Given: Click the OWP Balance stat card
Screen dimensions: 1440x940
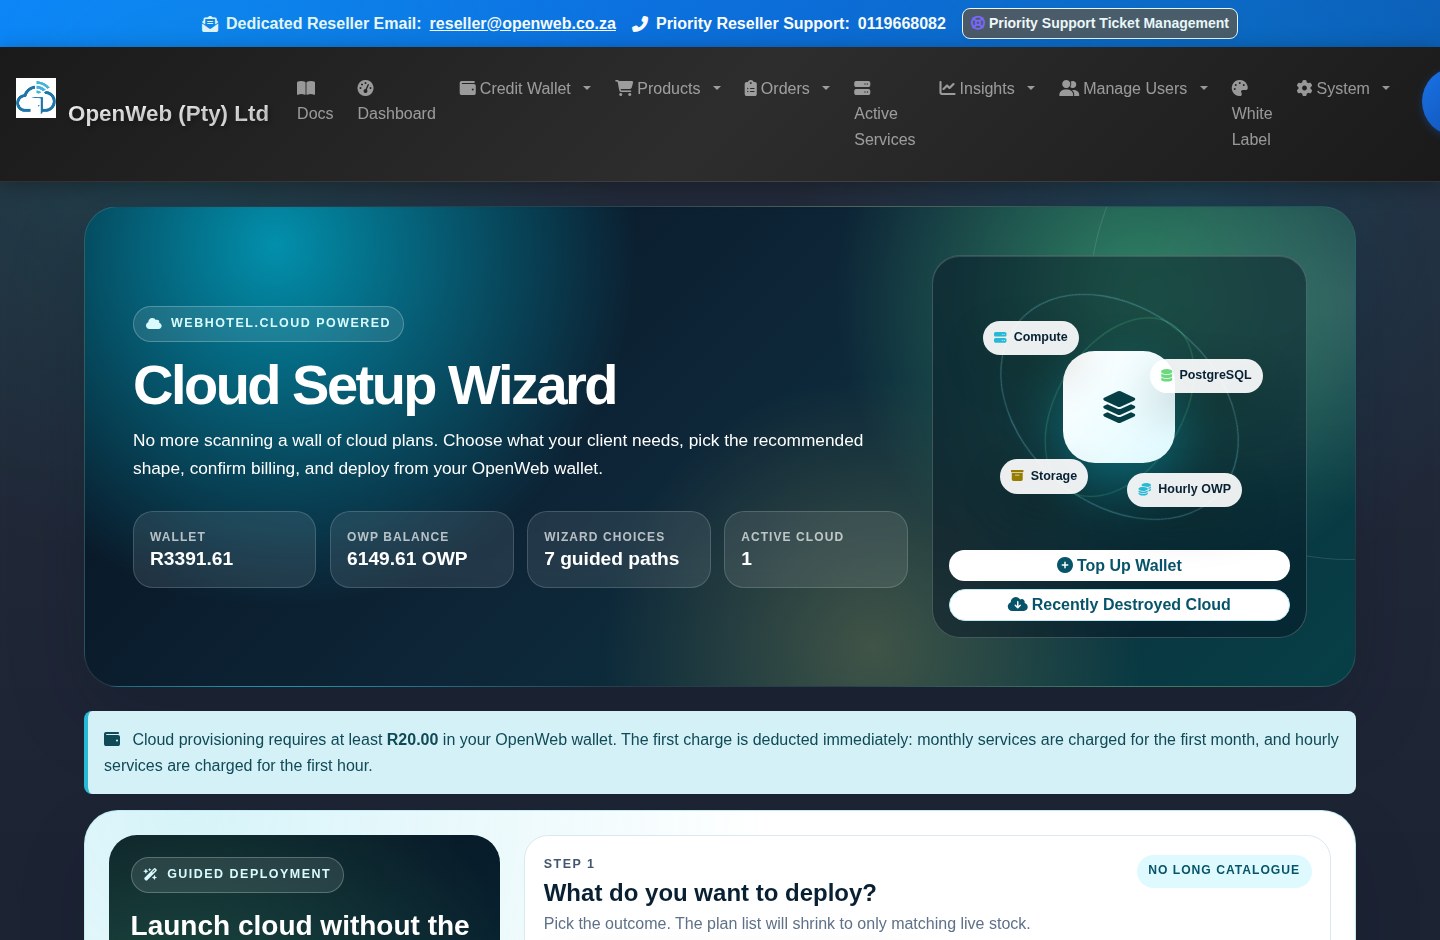Looking at the screenshot, I should coord(422,549).
